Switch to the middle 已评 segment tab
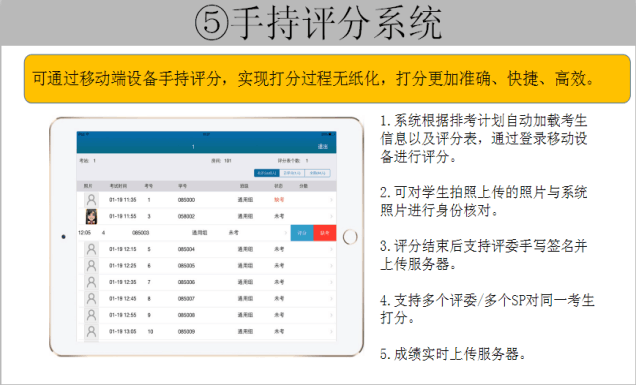This screenshot has width=636, height=385. 292,173
